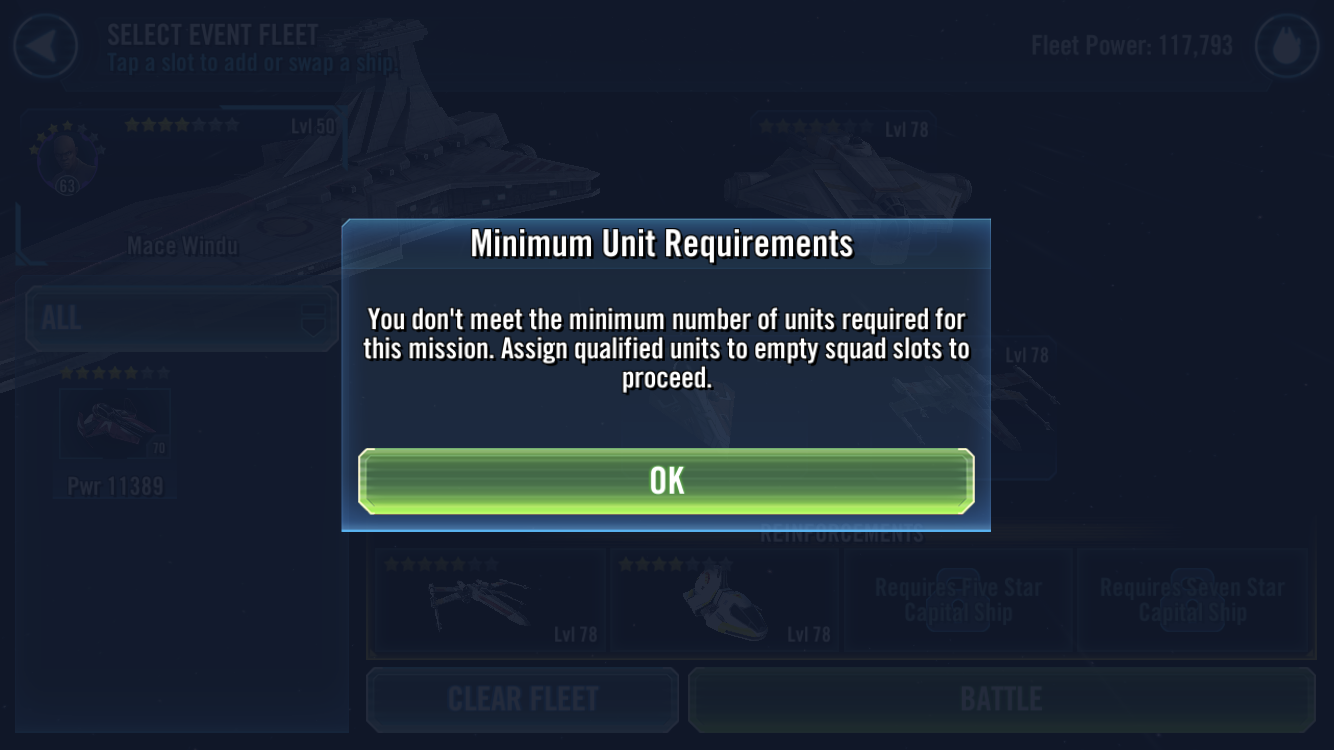Tap the second reinforcement ship icon

[721, 602]
